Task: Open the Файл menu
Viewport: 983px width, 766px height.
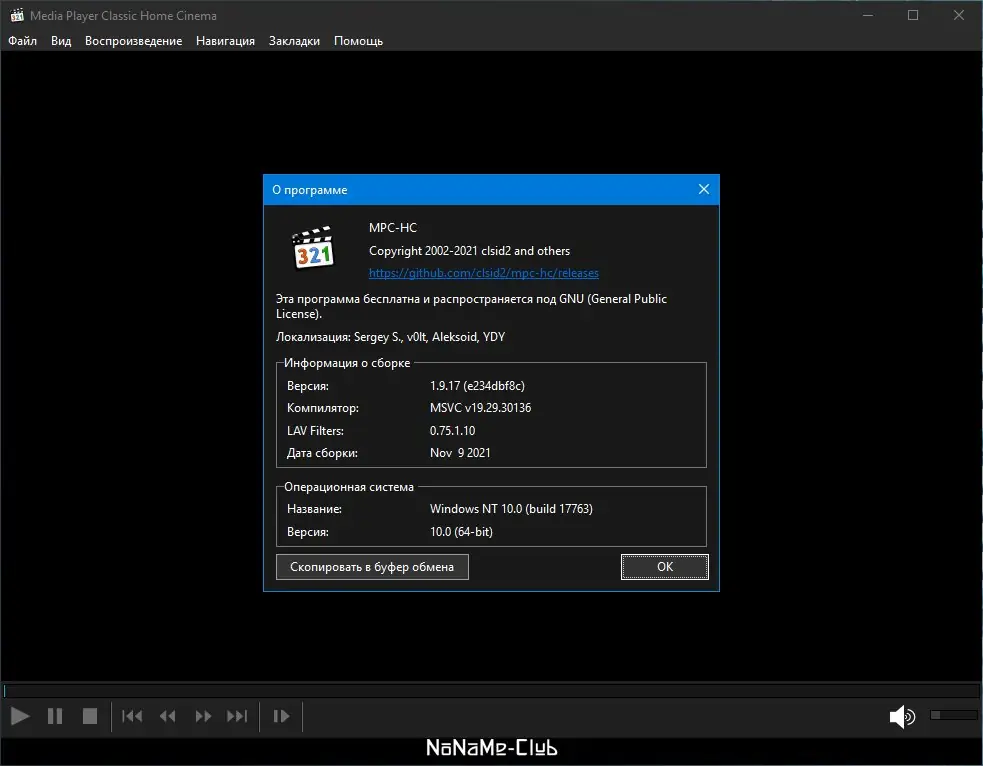Action: click(23, 41)
